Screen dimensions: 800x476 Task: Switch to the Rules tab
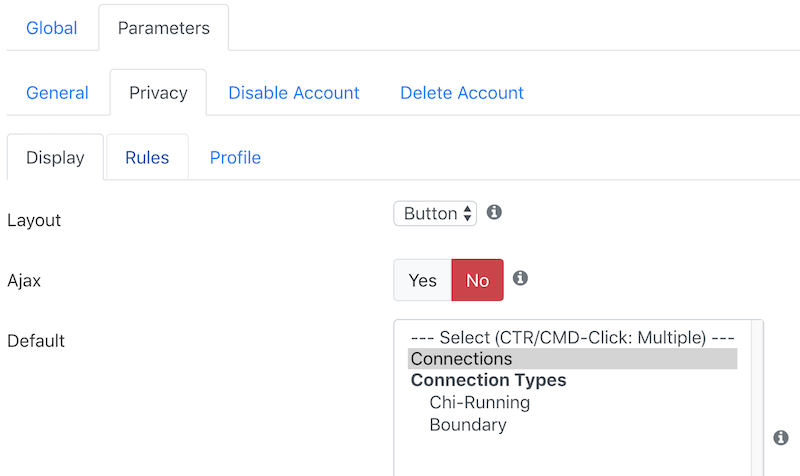pos(147,158)
